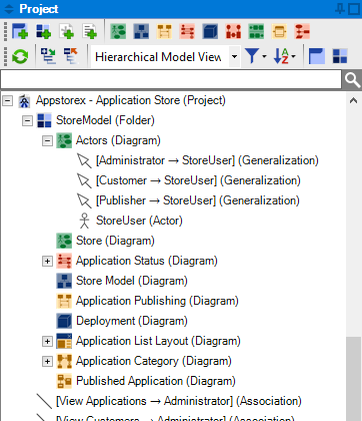Screen dimensions: 362x421
Task: Click the vertical scrollbar thumb
Action: 354,379
